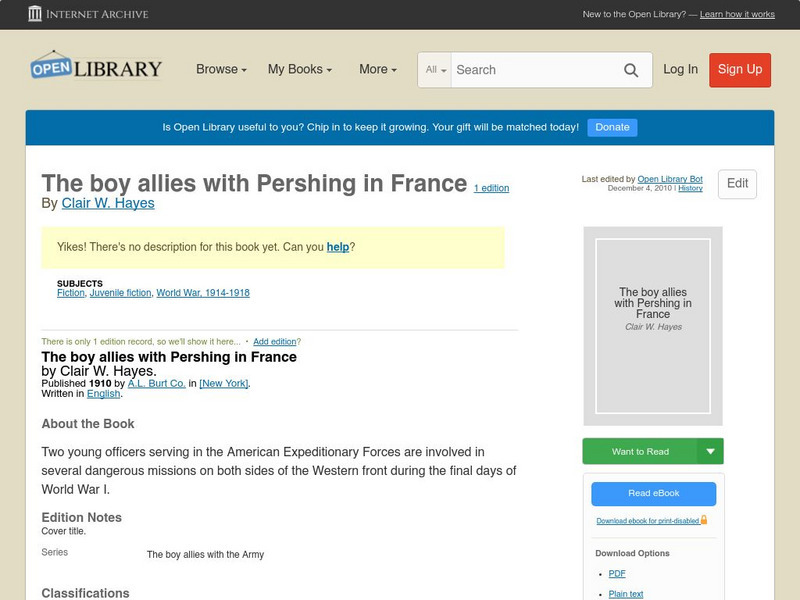Viewport: 800px width, 600px height.
Task: Click the Read eBook button
Action: click(652, 493)
